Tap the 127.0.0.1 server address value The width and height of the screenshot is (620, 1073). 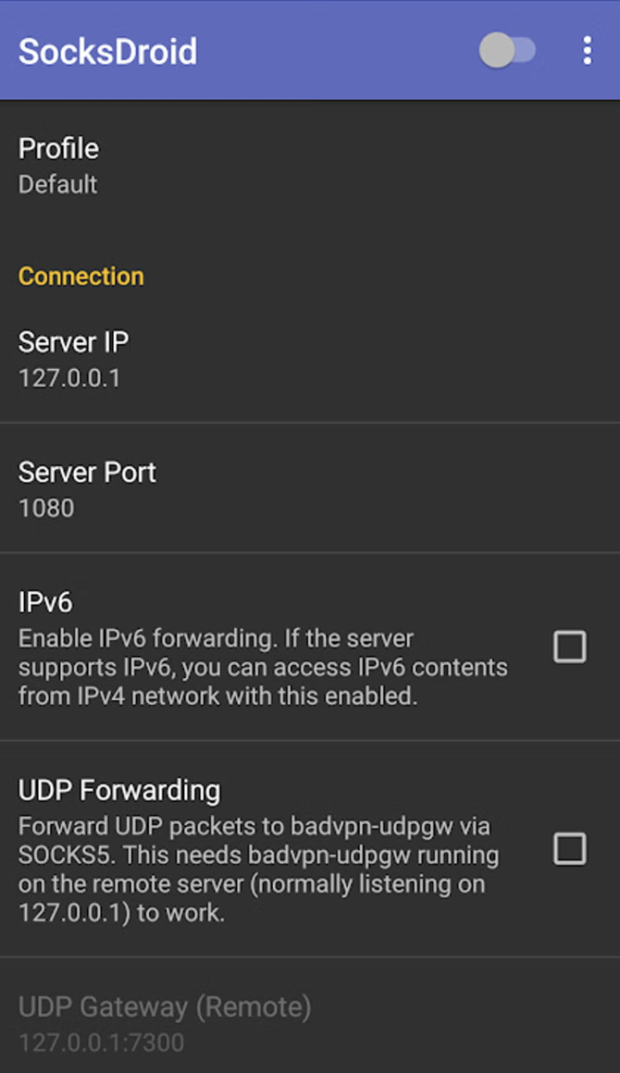click(69, 378)
